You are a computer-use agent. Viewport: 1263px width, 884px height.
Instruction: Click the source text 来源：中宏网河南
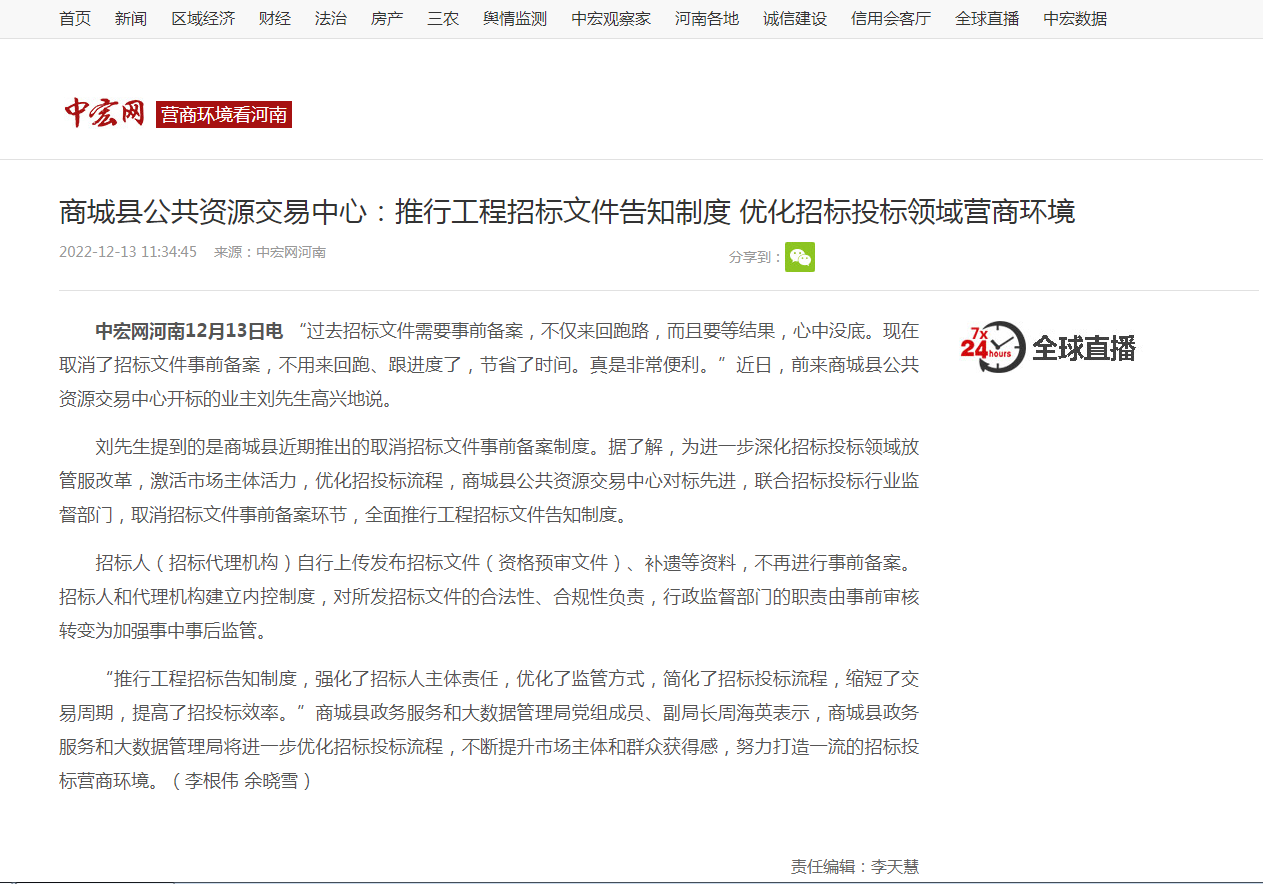click(270, 252)
